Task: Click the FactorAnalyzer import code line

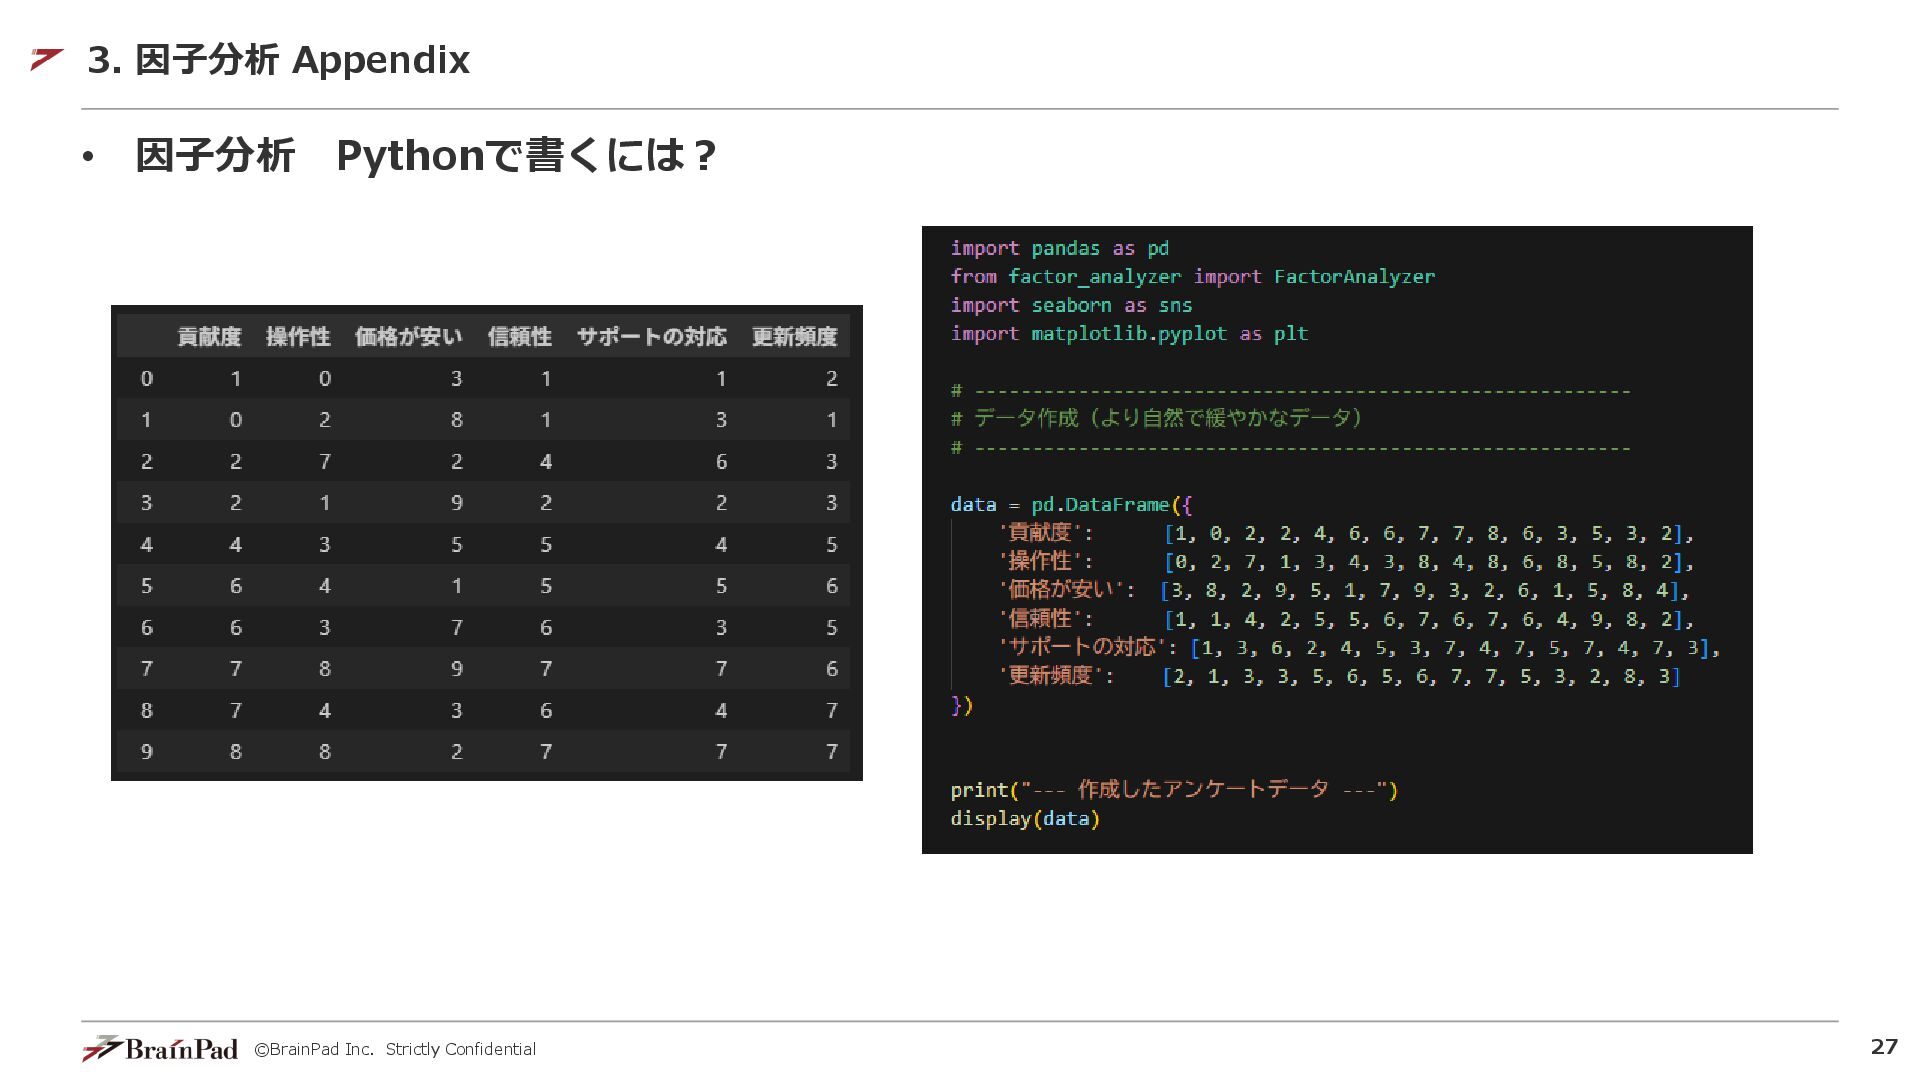Action: pyautogui.click(x=1192, y=277)
